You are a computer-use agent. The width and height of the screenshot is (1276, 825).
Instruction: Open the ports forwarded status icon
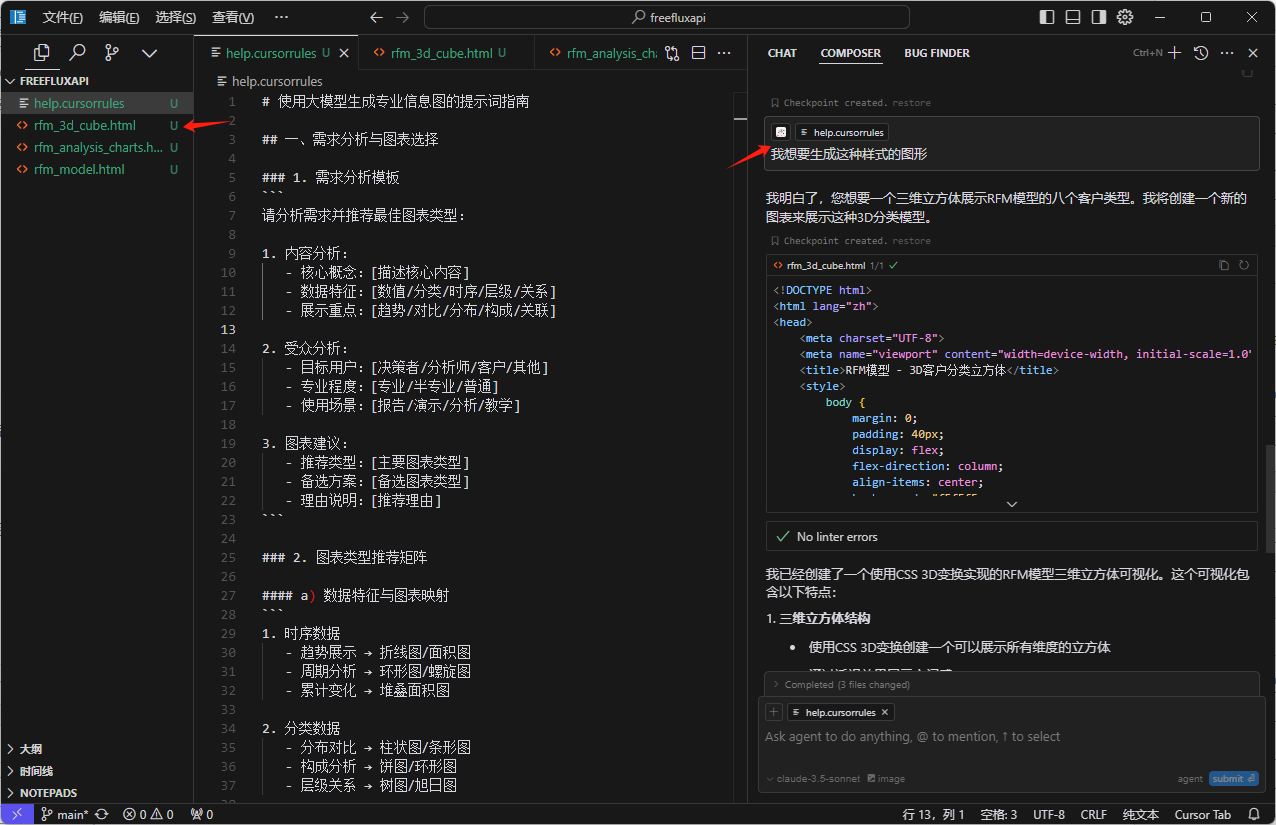tap(201, 814)
